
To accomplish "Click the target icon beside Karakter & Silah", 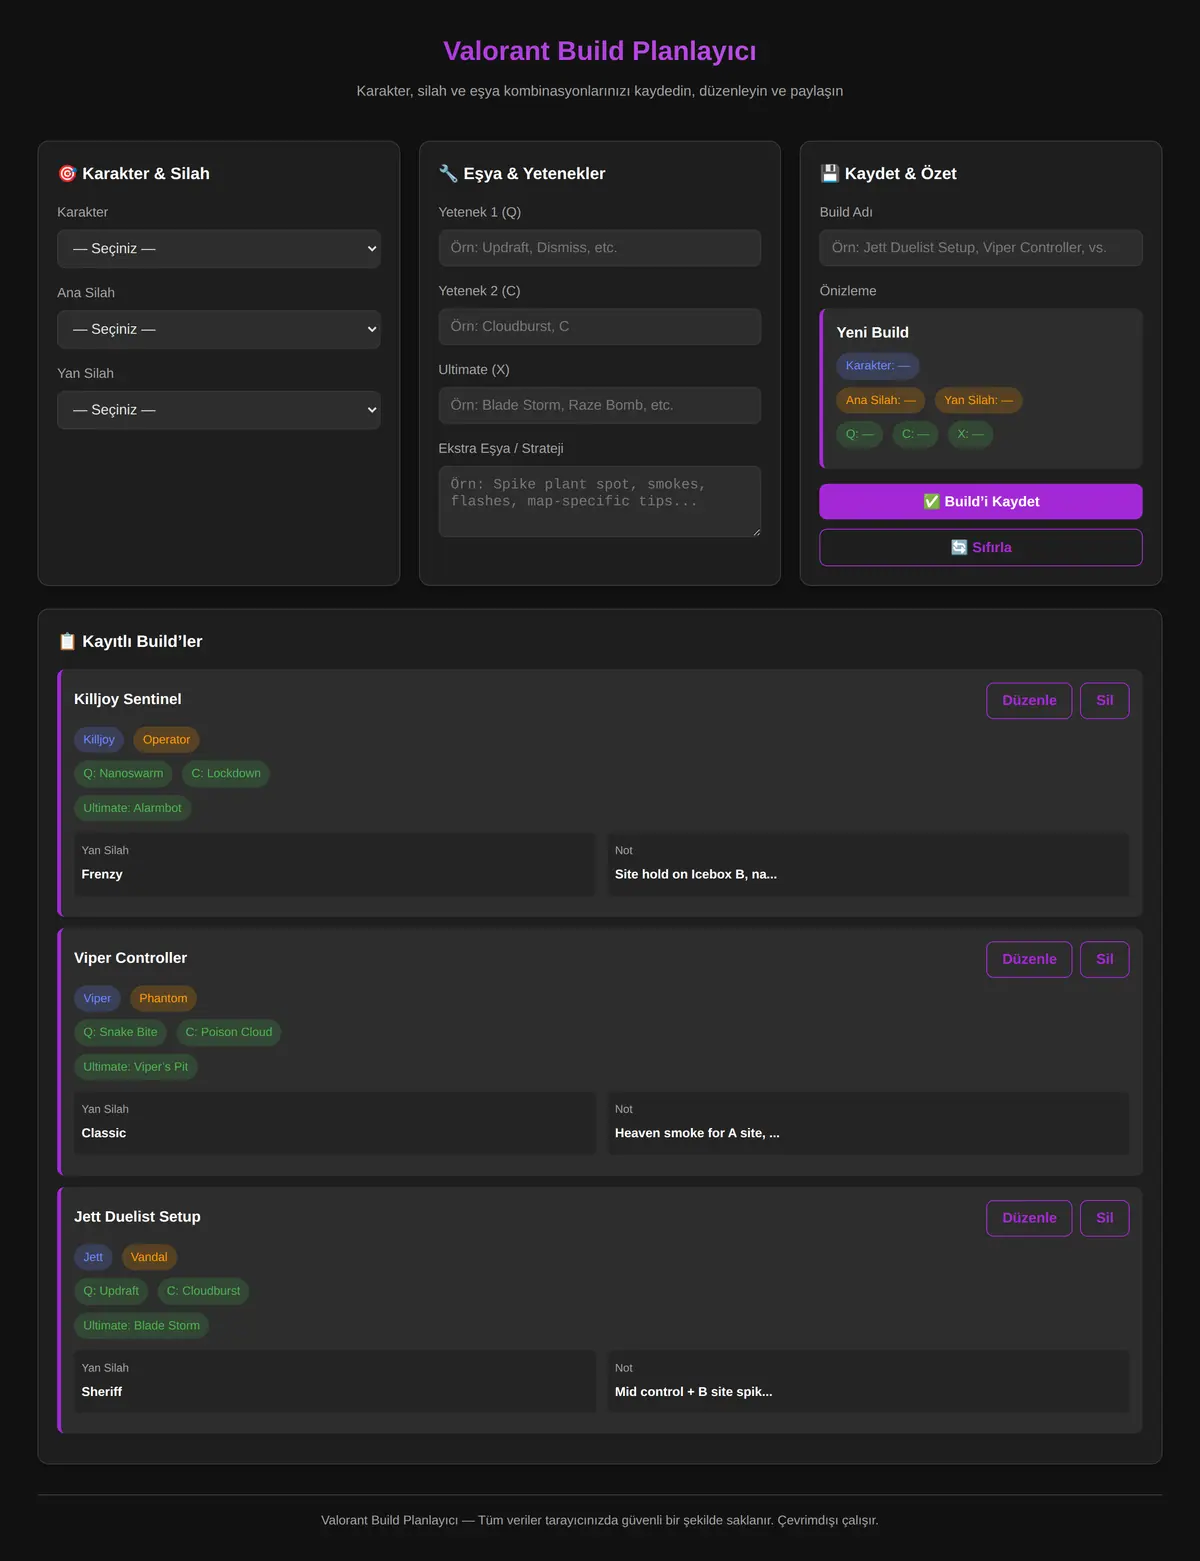I will pyautogui.click(x=67, y=173).
